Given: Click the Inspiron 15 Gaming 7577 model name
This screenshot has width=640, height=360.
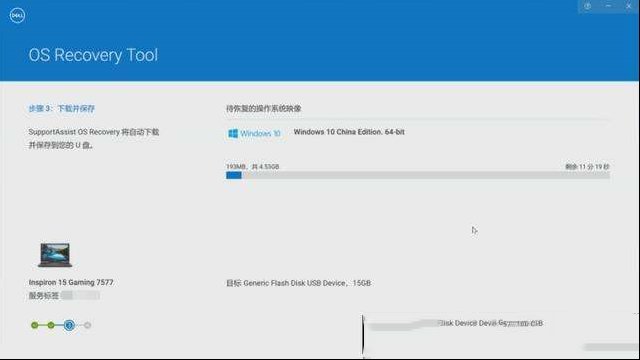Looking at the screenshot, I should [x=71, y=282].
